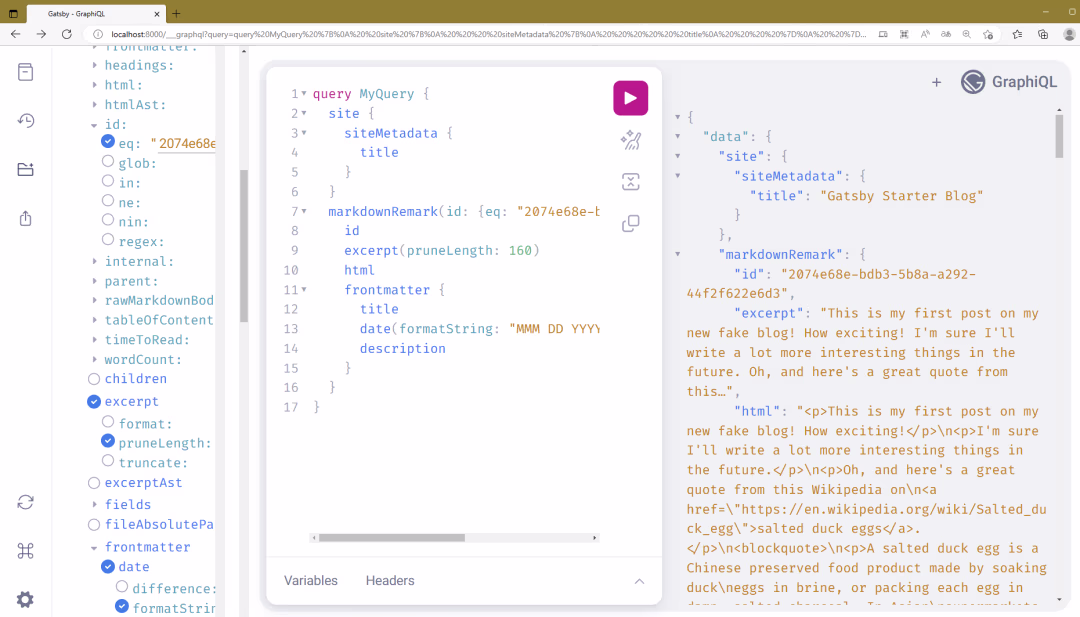The image size is (1080, 617).
Task: Uncheck the eq argument under id
Action: pos(107,141)
